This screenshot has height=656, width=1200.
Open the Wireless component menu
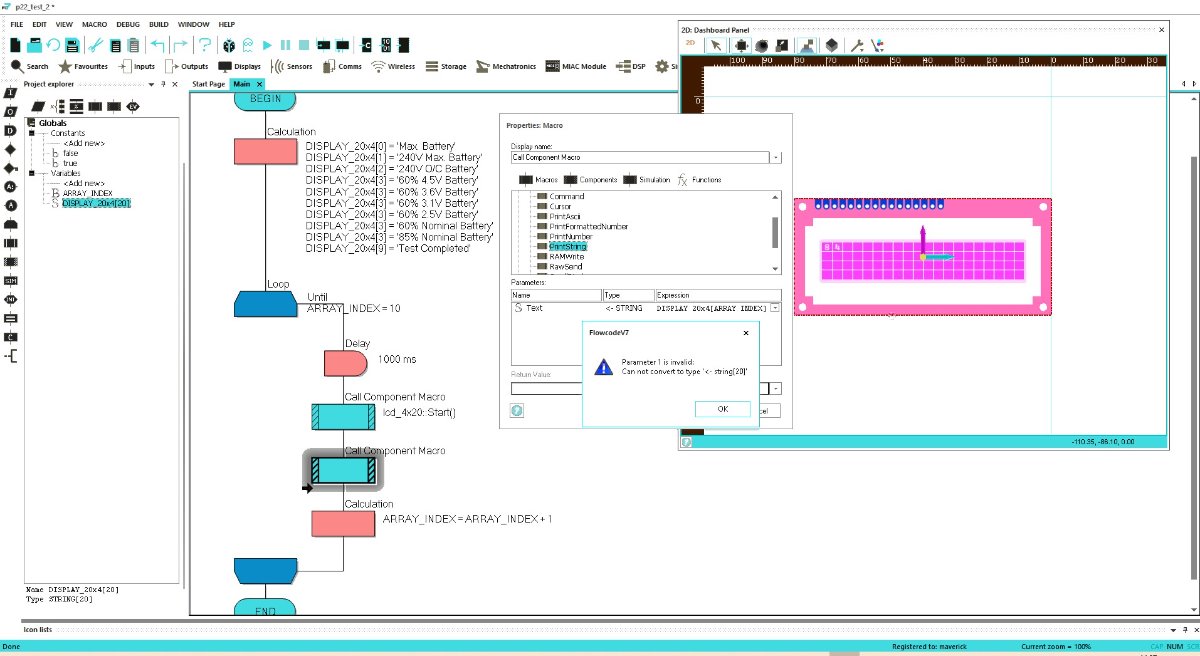393,66
